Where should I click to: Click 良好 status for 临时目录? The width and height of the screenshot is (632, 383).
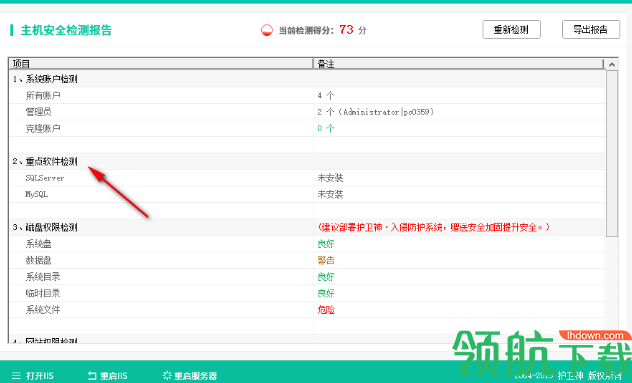click(326, 293)
